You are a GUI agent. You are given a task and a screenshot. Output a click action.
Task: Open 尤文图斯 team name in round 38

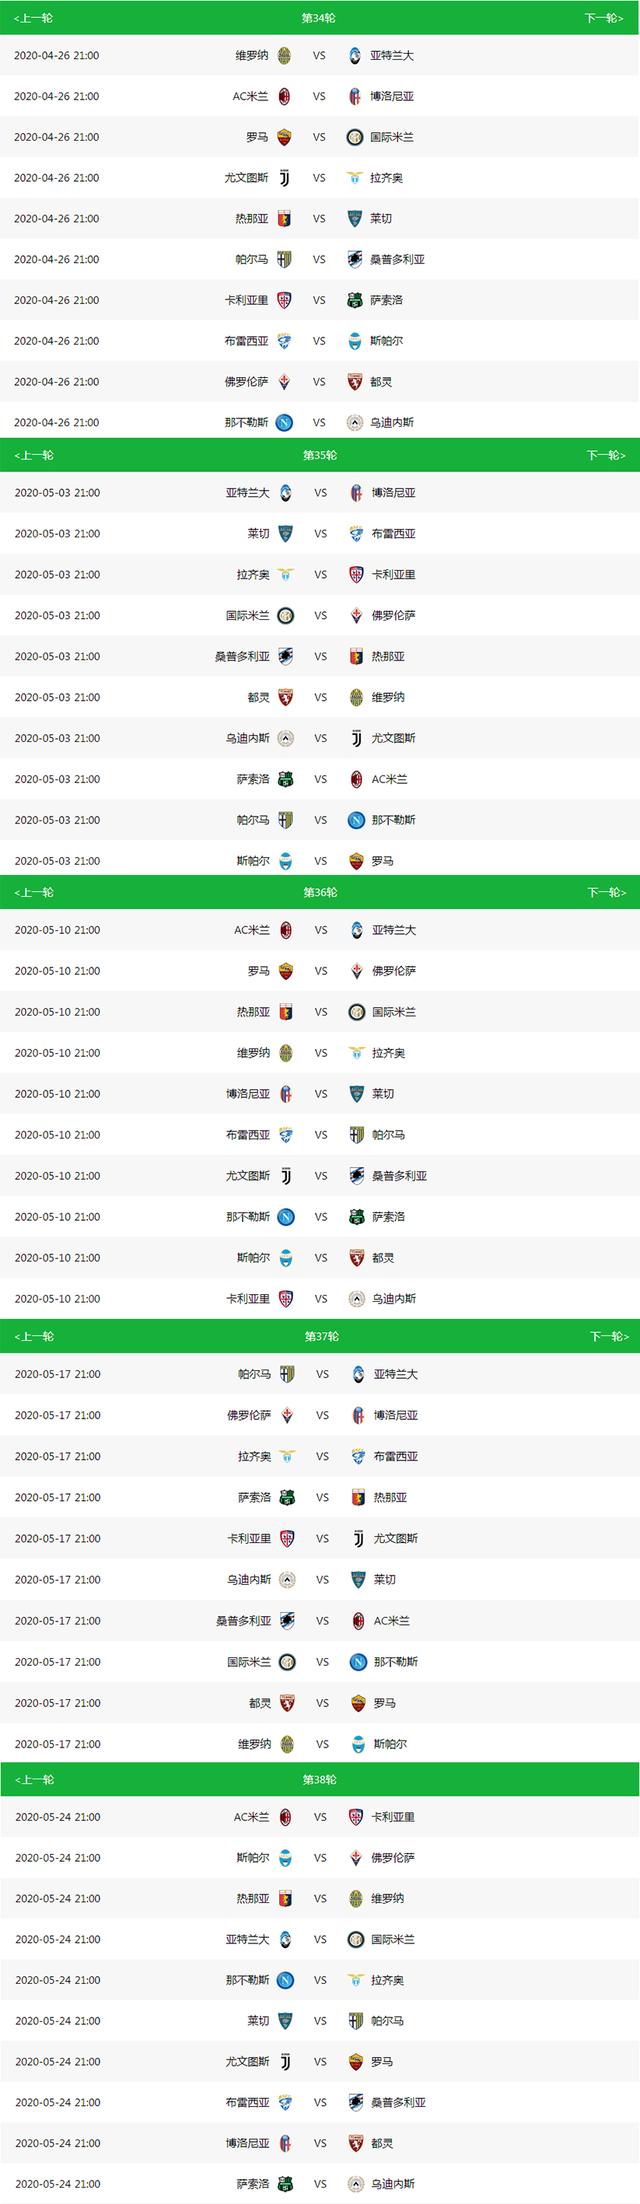click(248, 2063)
